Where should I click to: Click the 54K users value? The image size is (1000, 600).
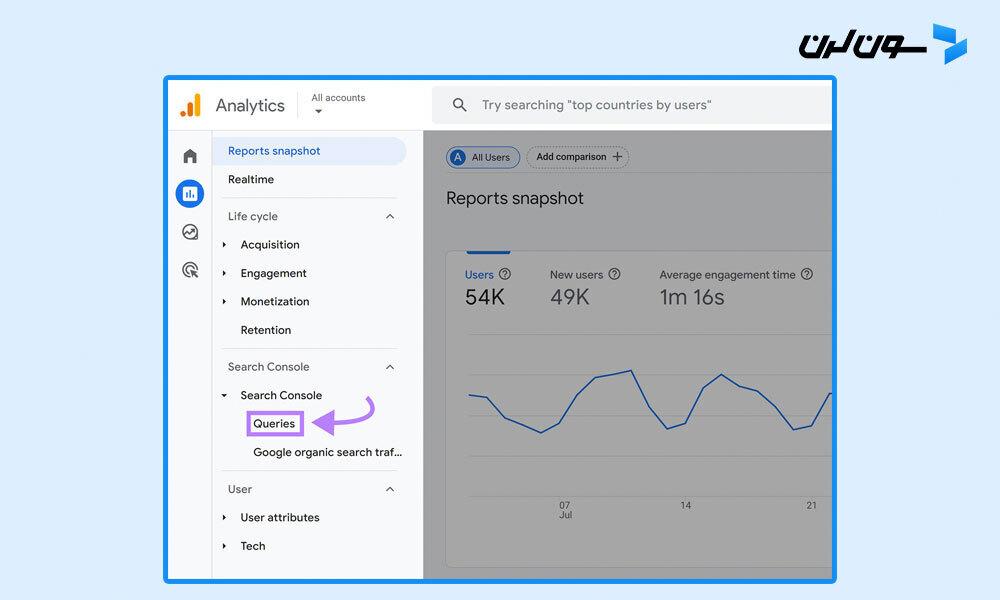[x=485, y=297]
